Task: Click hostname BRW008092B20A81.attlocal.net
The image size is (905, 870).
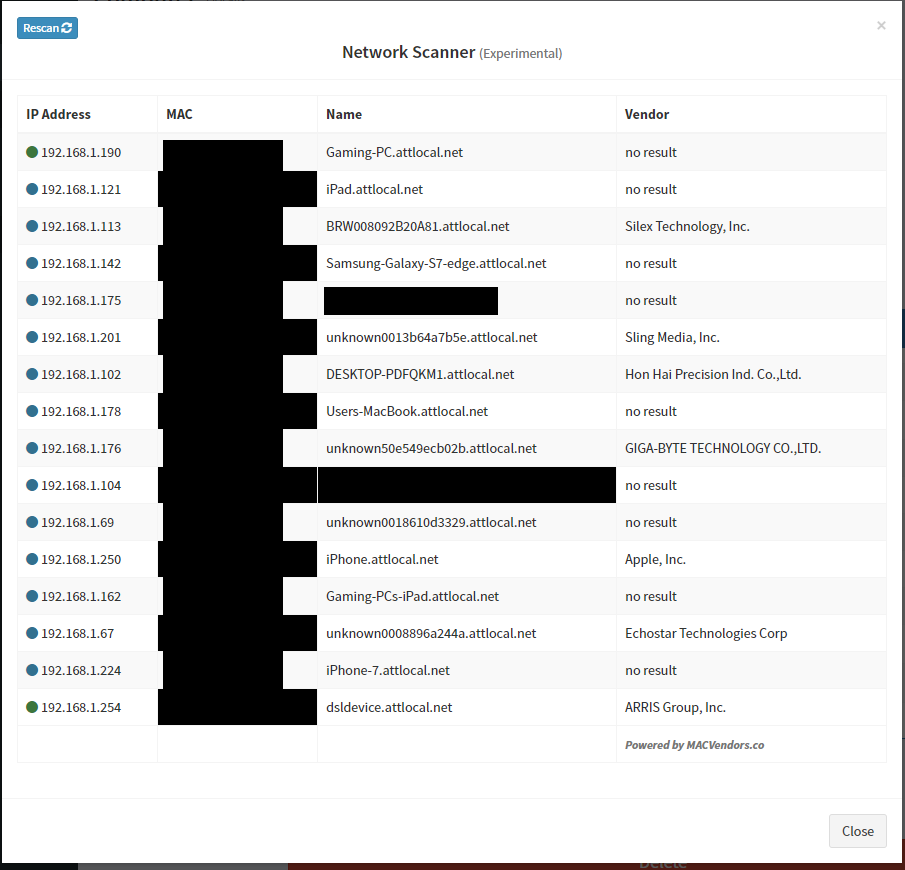Action: click(417, 226)
